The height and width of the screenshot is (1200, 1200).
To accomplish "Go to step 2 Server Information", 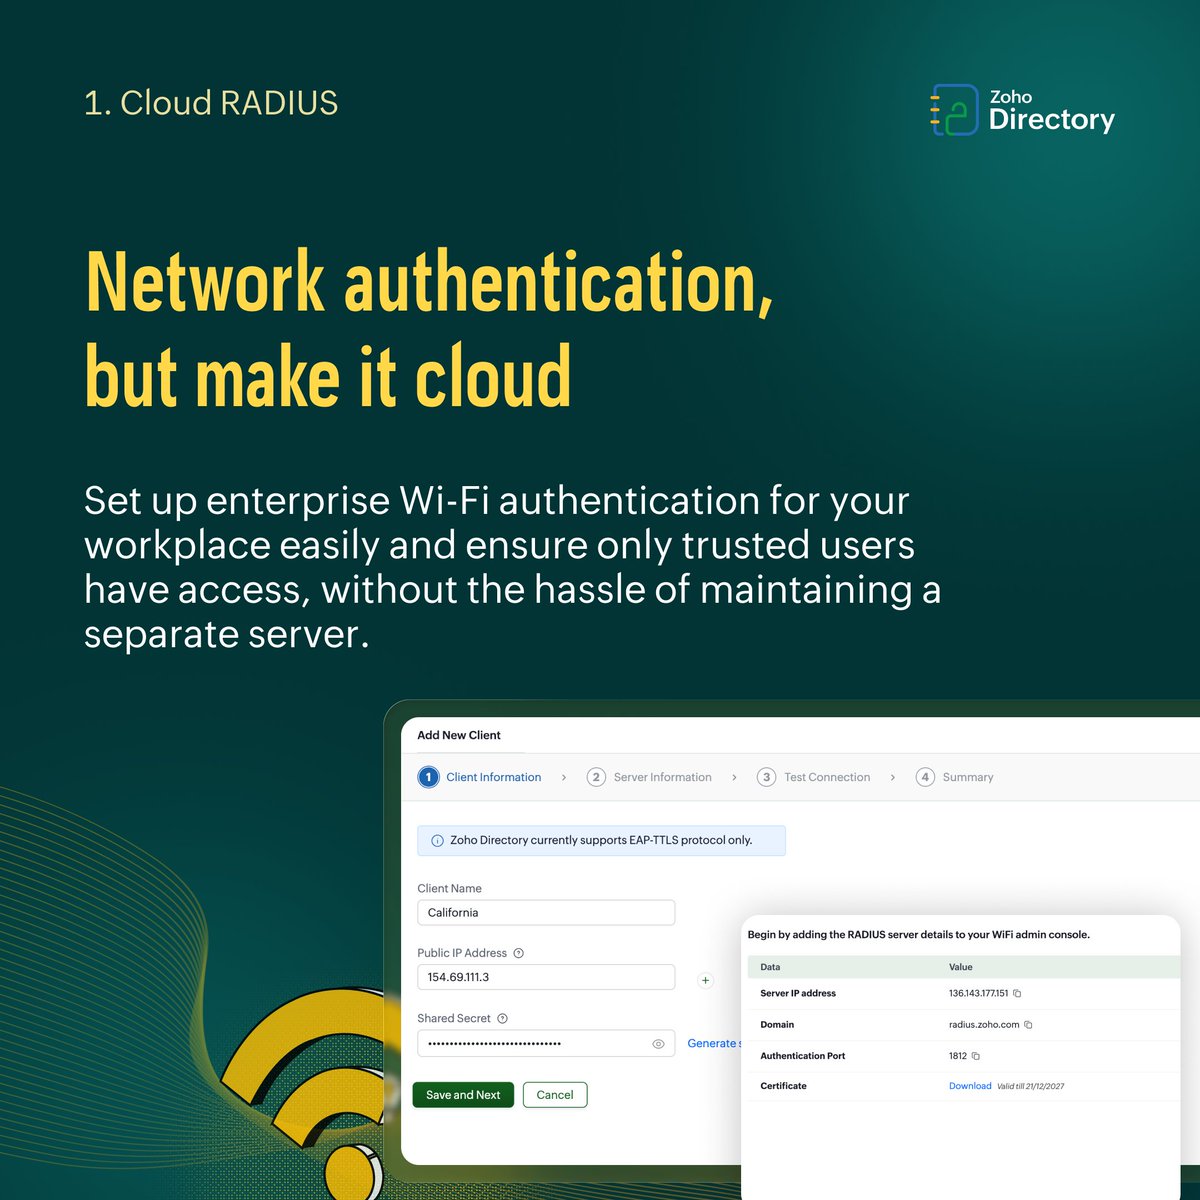I will [x=649, y=777].
